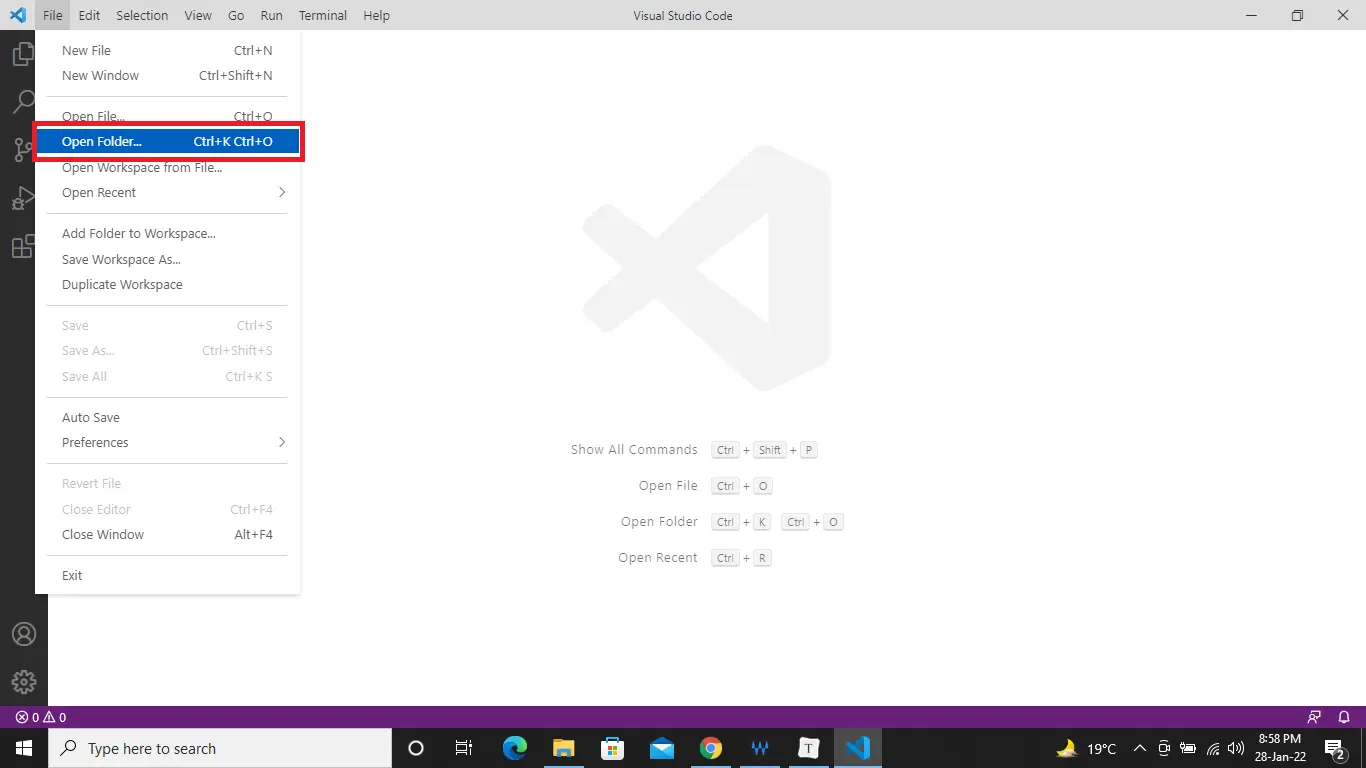
Task: Click errors and warnings status indicator
Action: (x=41, y=717)
